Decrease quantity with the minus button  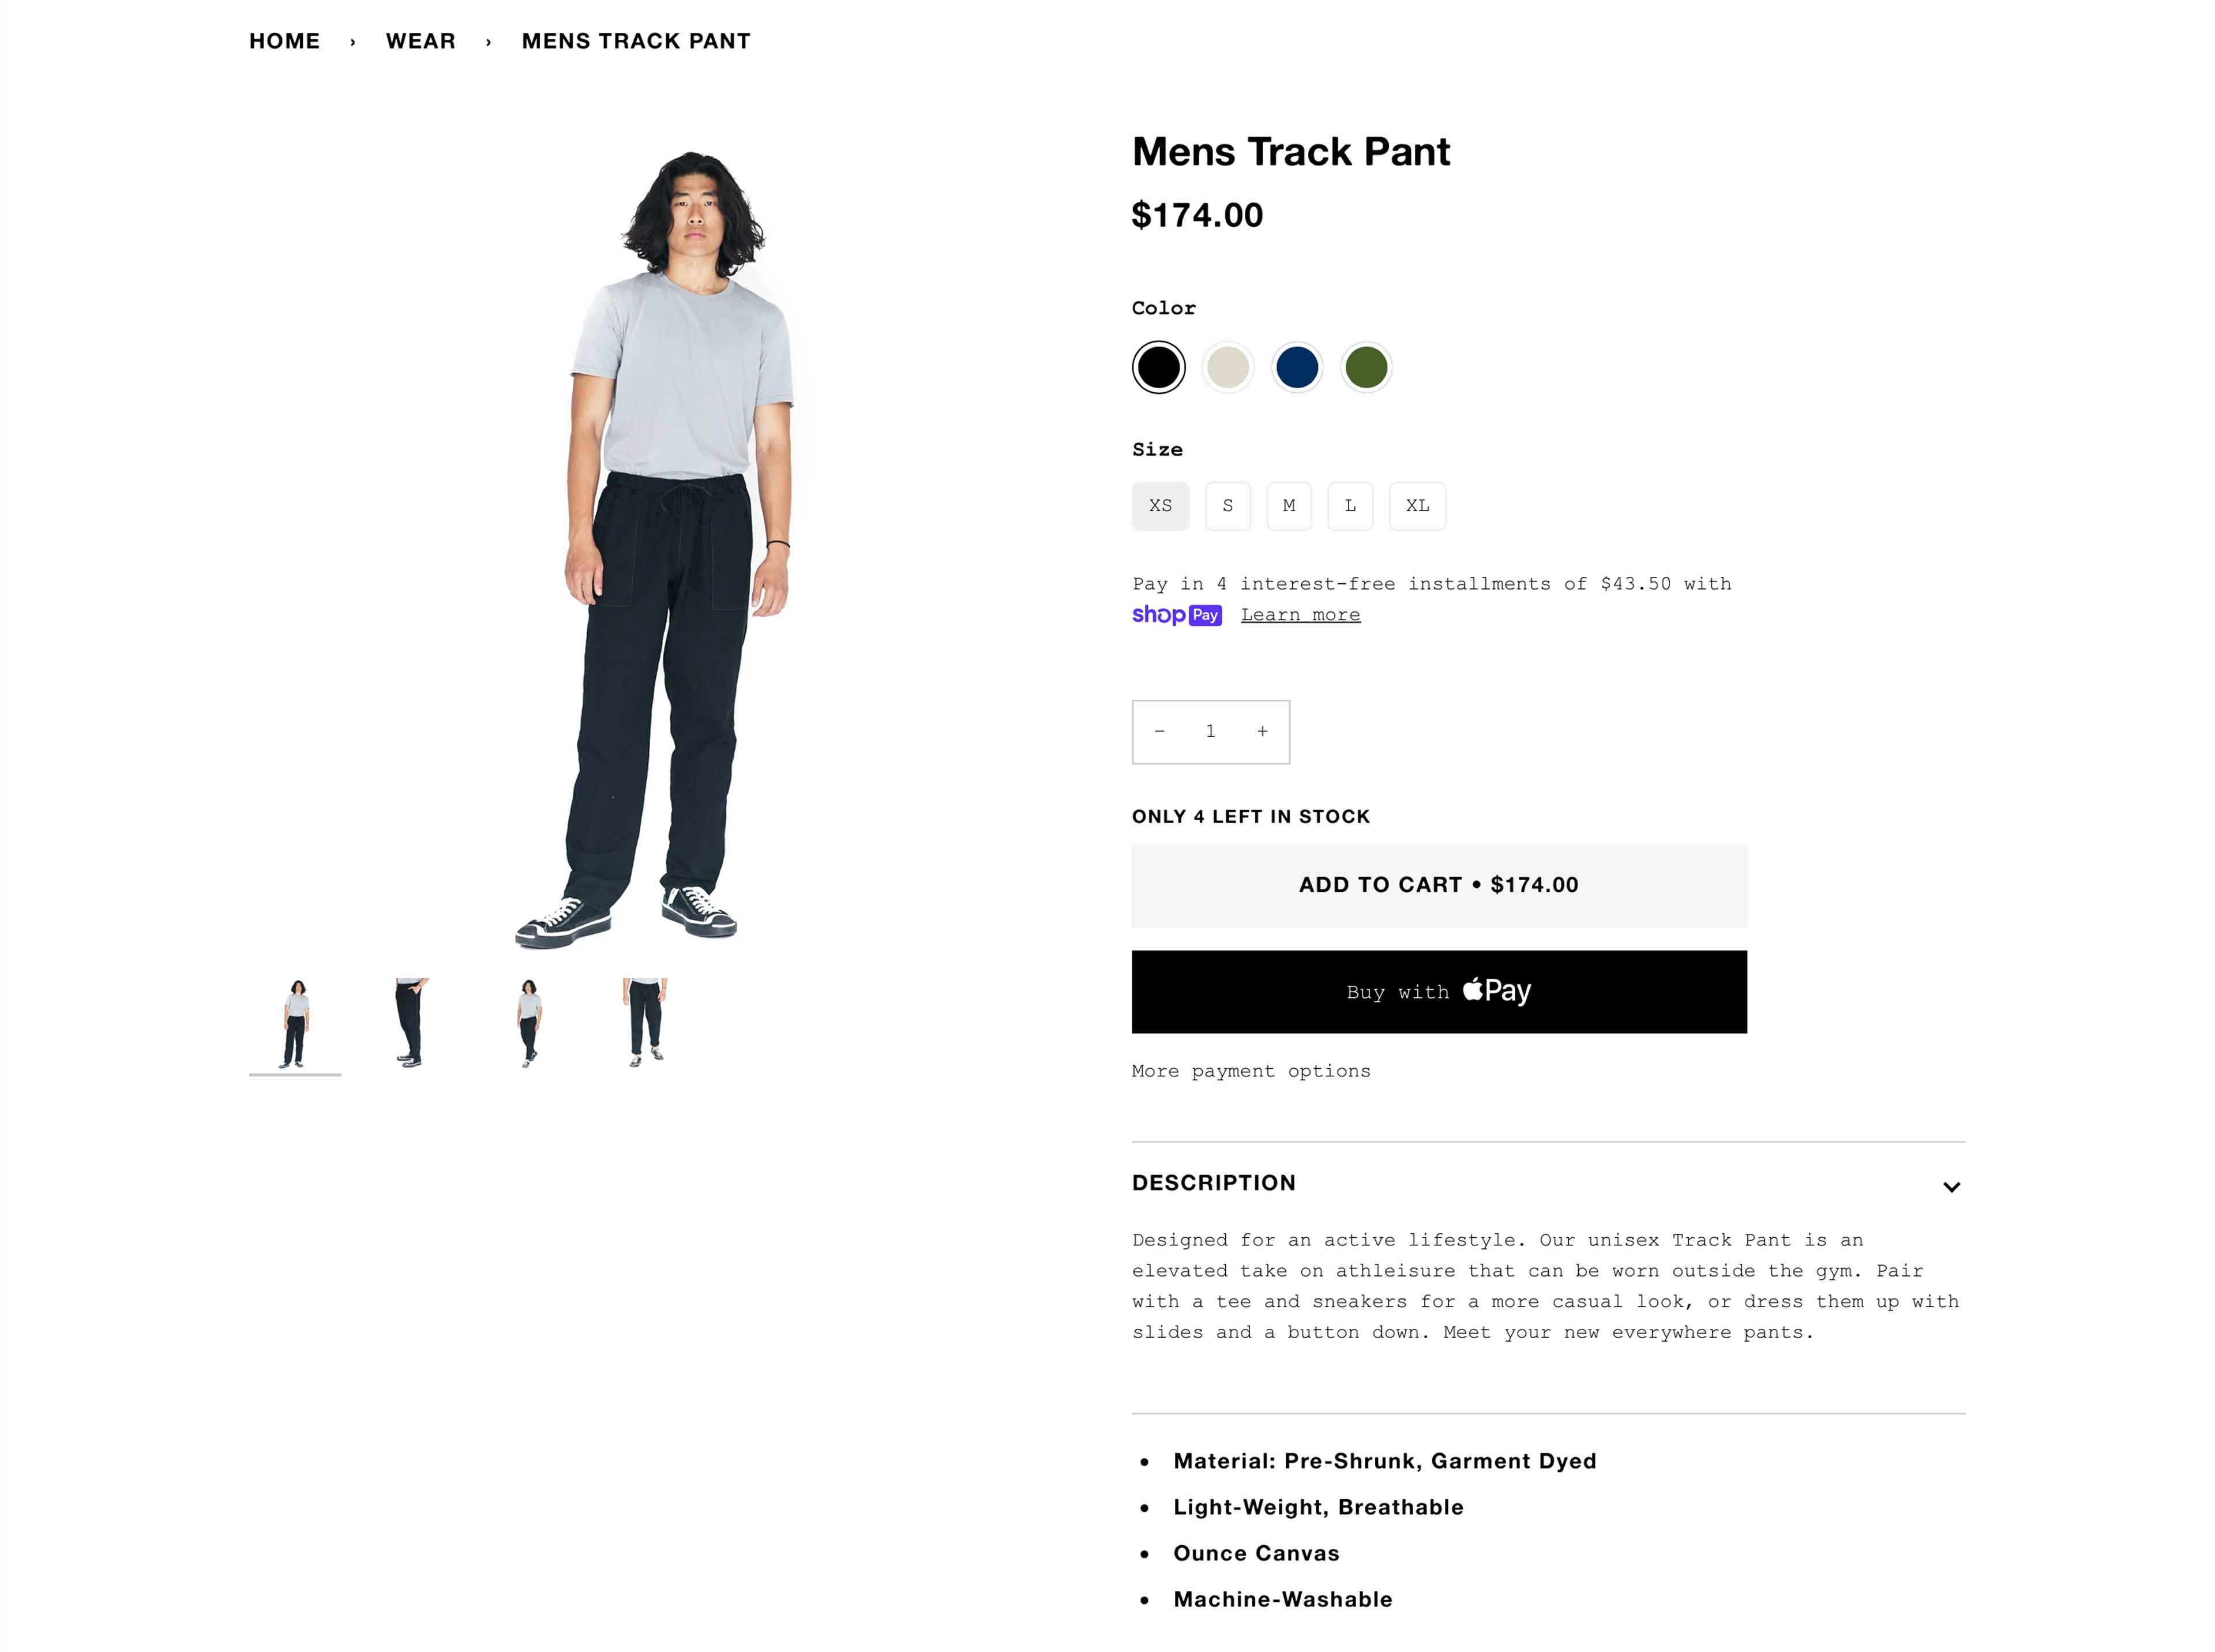pyautogui.click(x=1159, y=732)
